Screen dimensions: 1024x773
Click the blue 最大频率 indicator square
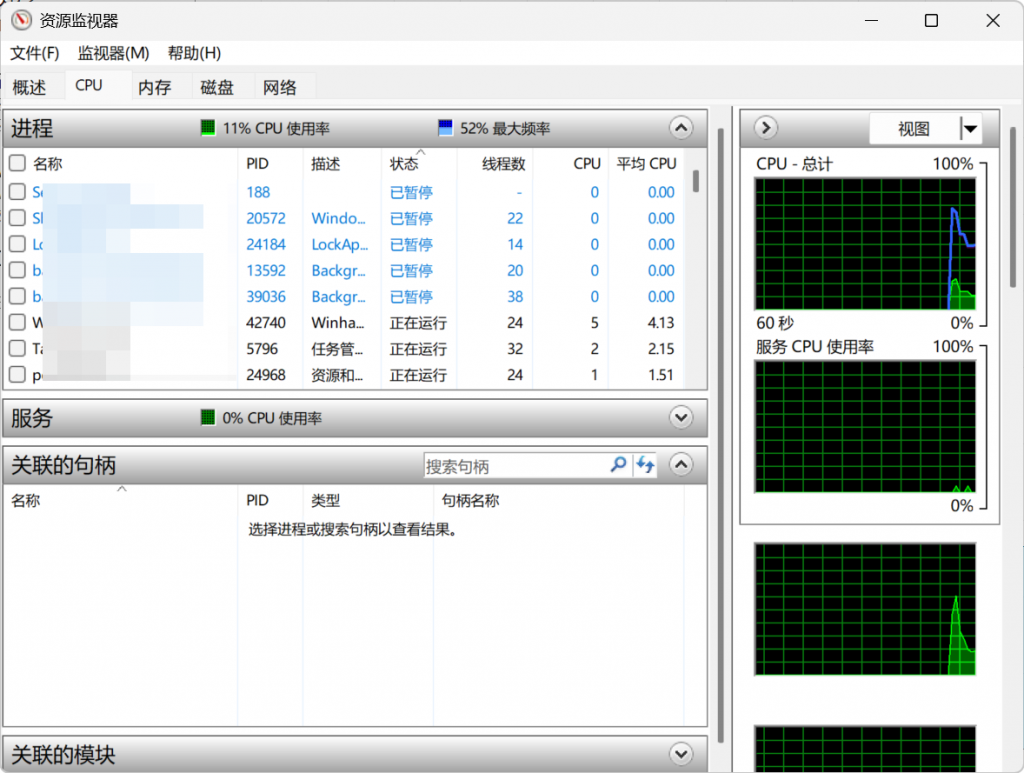point(445,127)
